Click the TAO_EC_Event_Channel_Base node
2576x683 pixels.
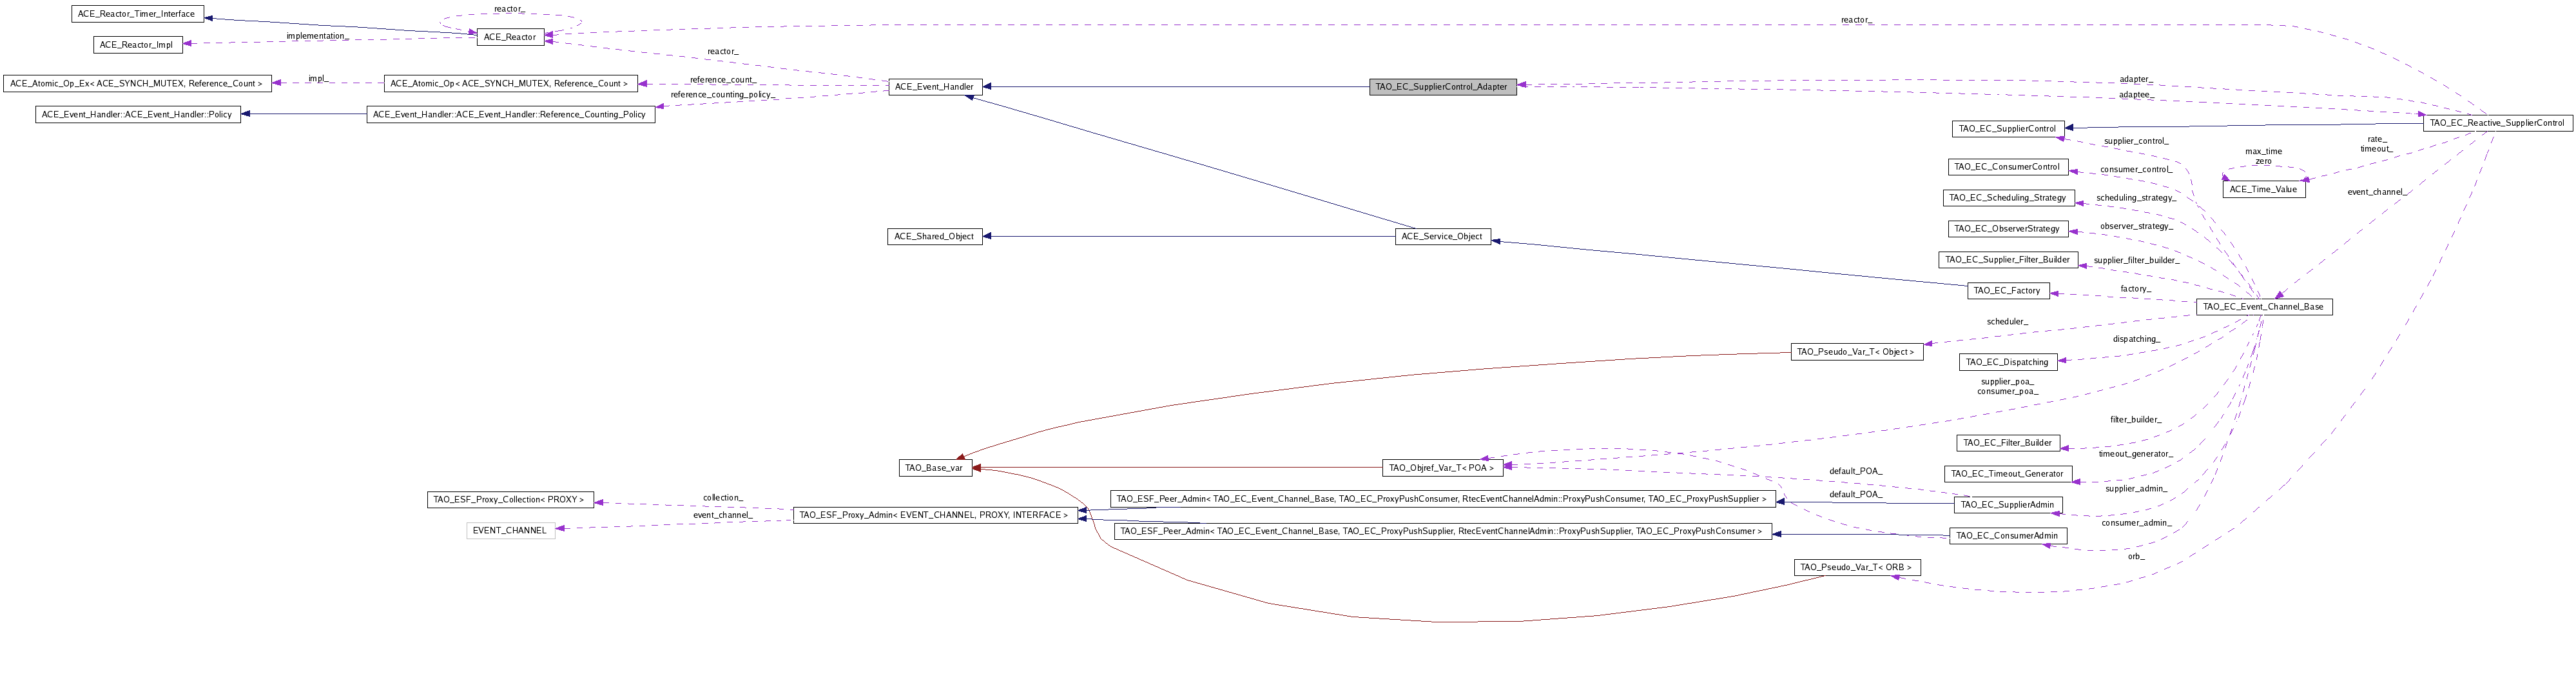[2263, 307]
